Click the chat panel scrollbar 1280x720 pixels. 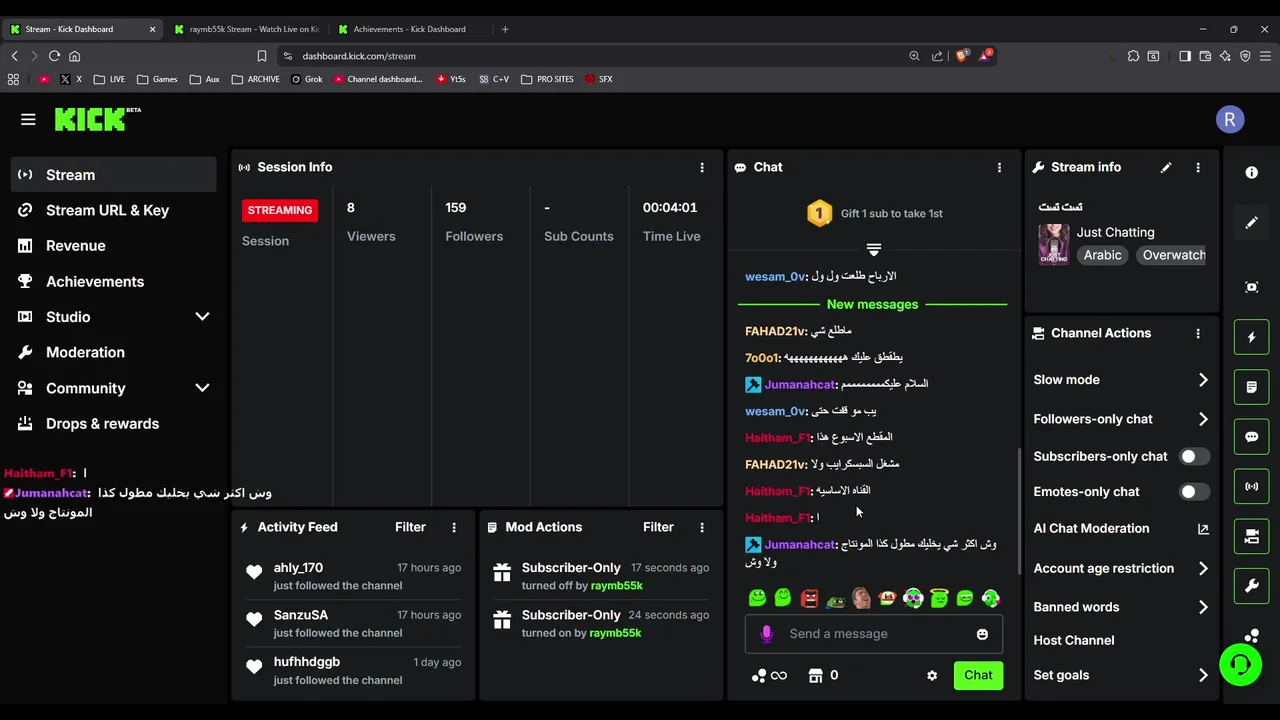[x=1020, y=510]
